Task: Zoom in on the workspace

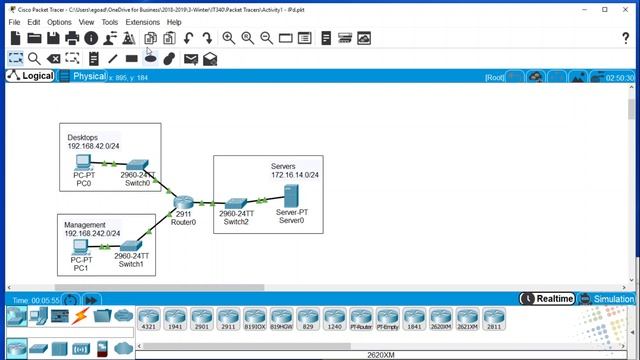Action: click(229, 38)
